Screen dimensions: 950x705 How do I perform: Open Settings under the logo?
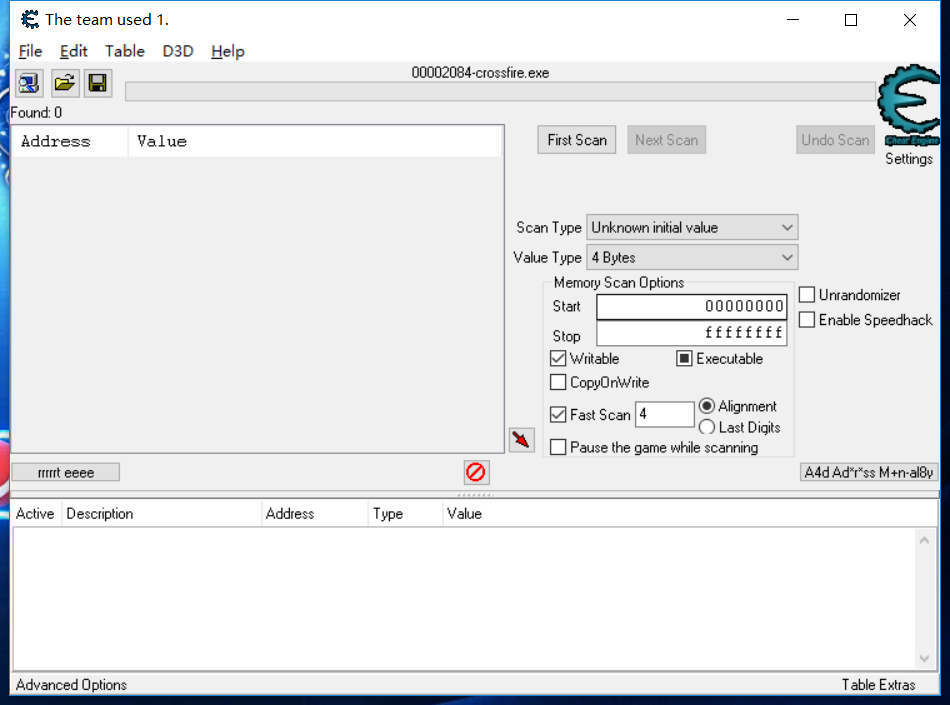(909, 159)
